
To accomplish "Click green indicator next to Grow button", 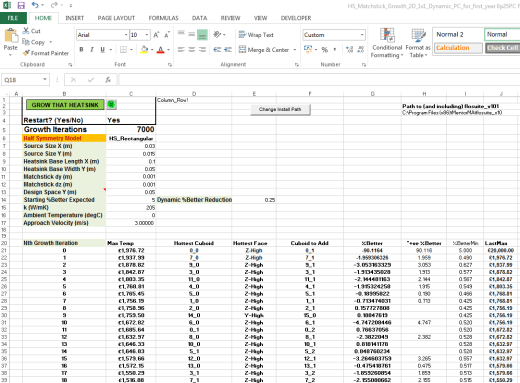I will click(111, 105).
